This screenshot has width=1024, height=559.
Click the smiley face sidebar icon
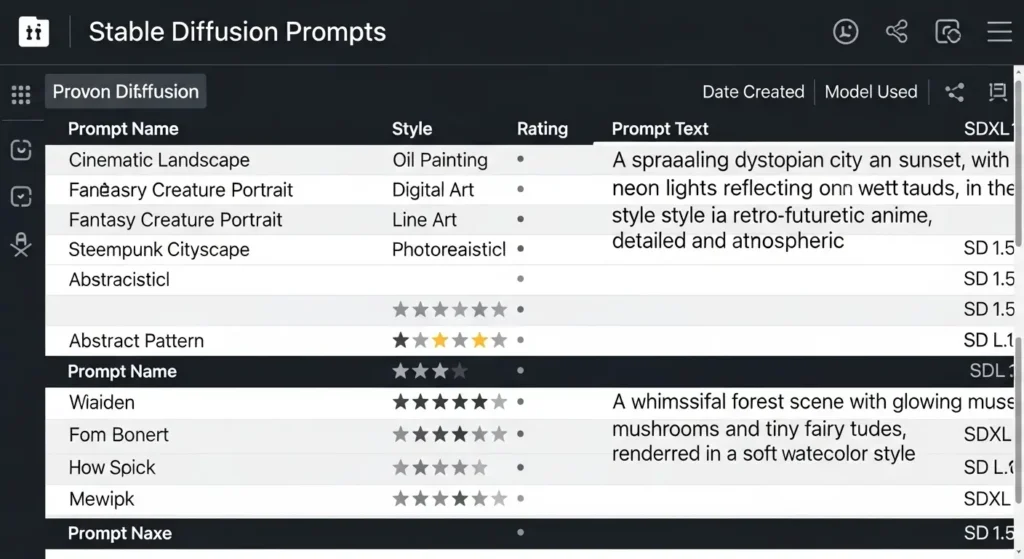click(21, 150)
